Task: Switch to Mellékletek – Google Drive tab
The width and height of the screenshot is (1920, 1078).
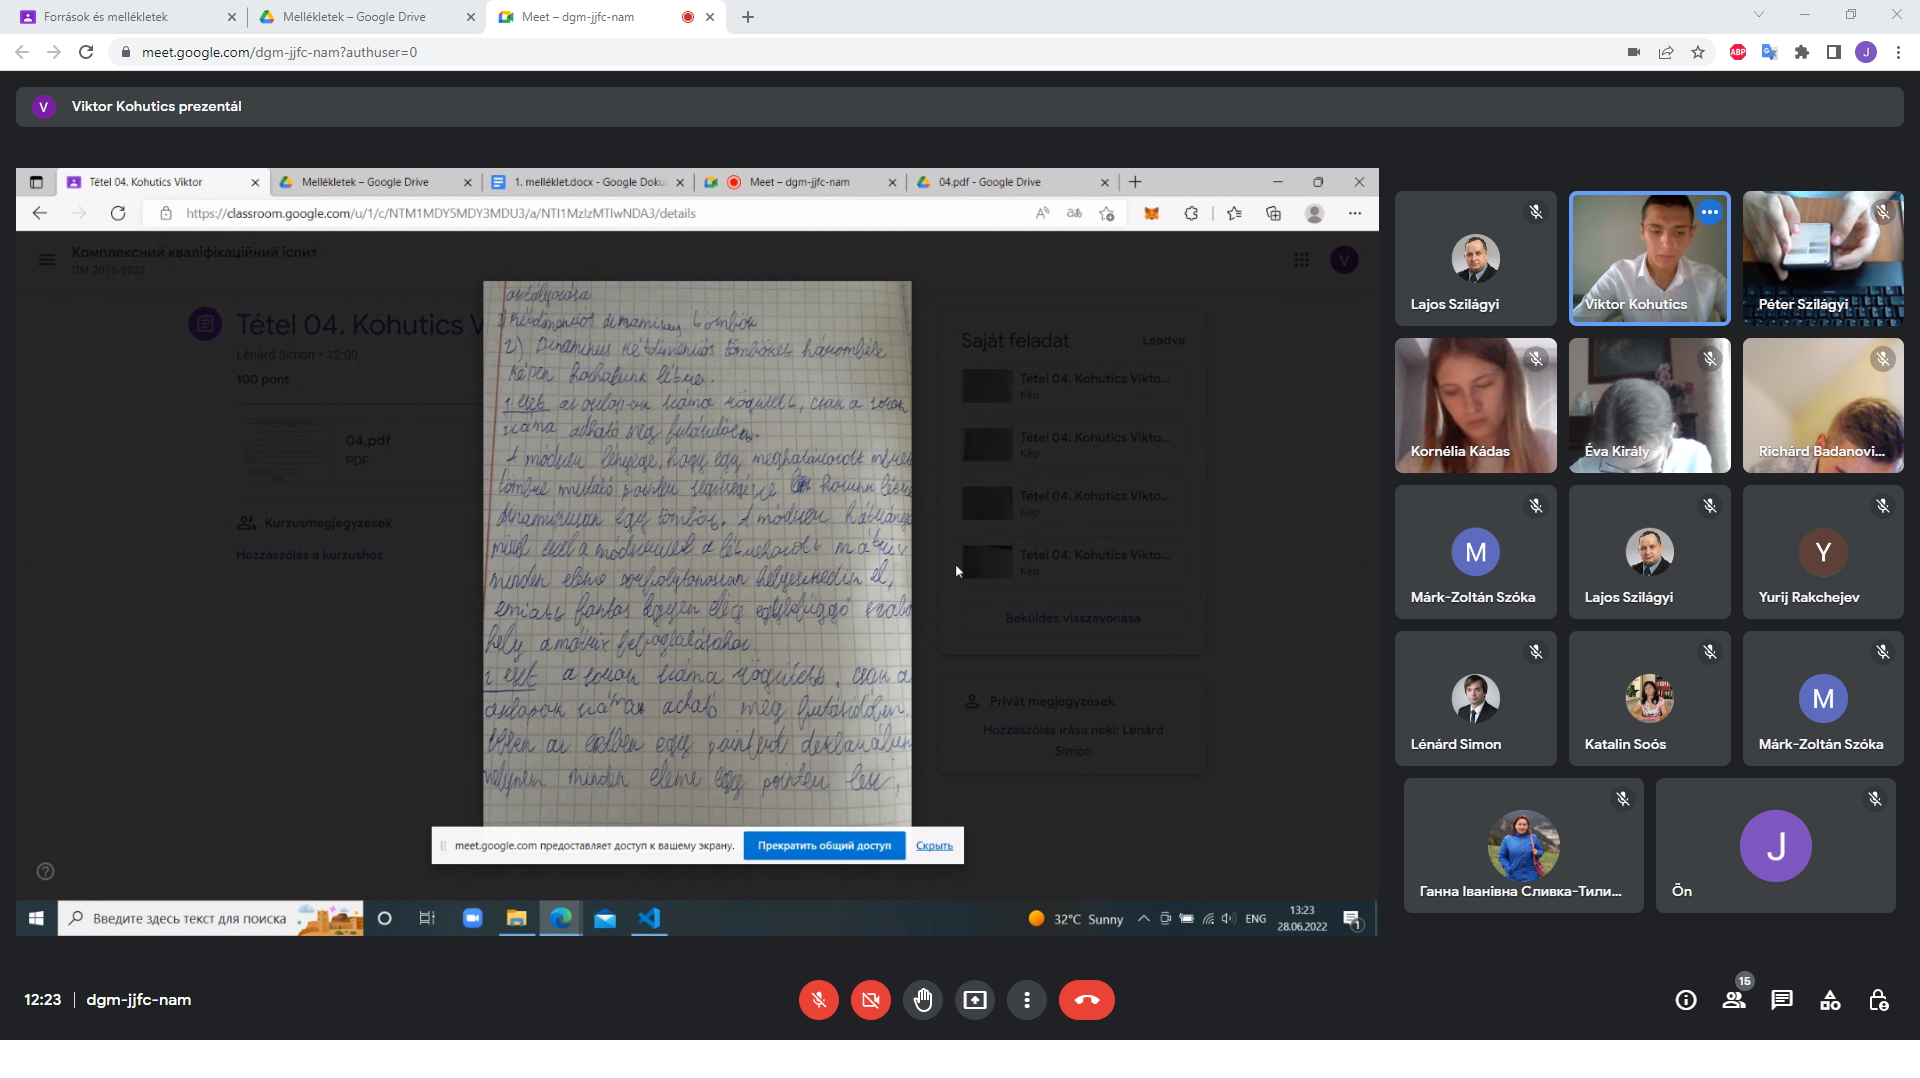Action: [x=355, y=17]
